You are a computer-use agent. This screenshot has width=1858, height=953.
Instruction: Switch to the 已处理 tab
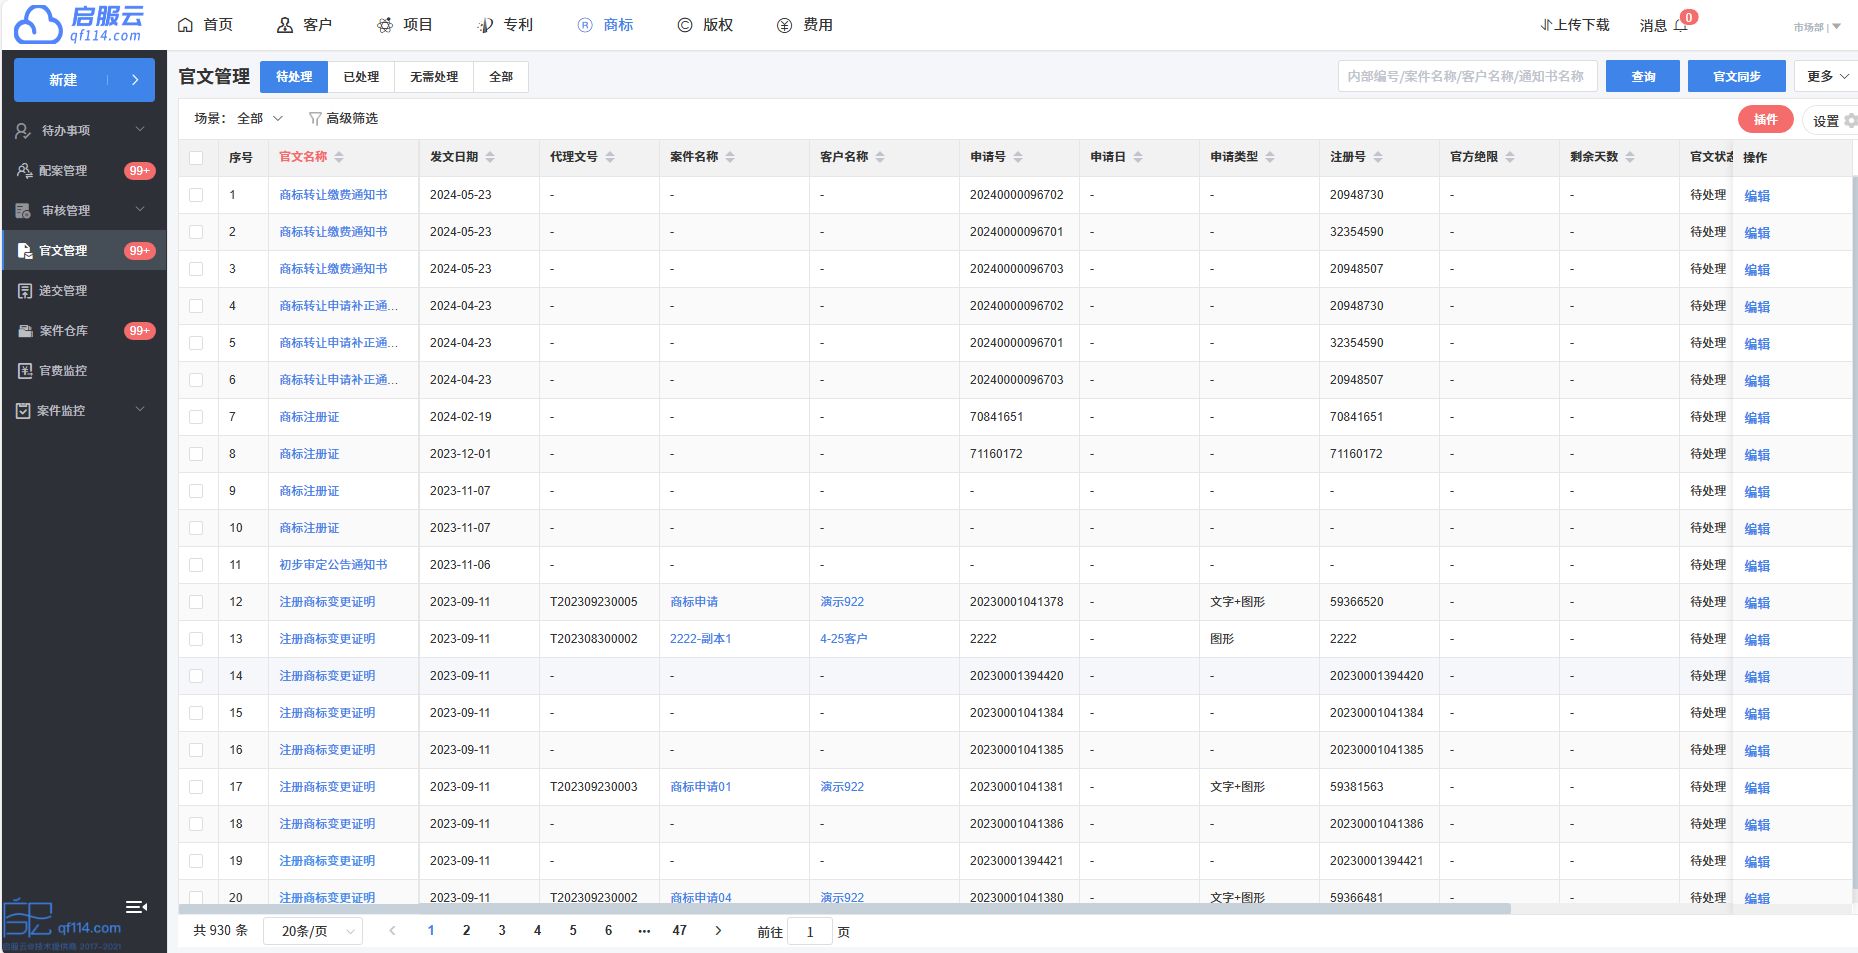361,77
